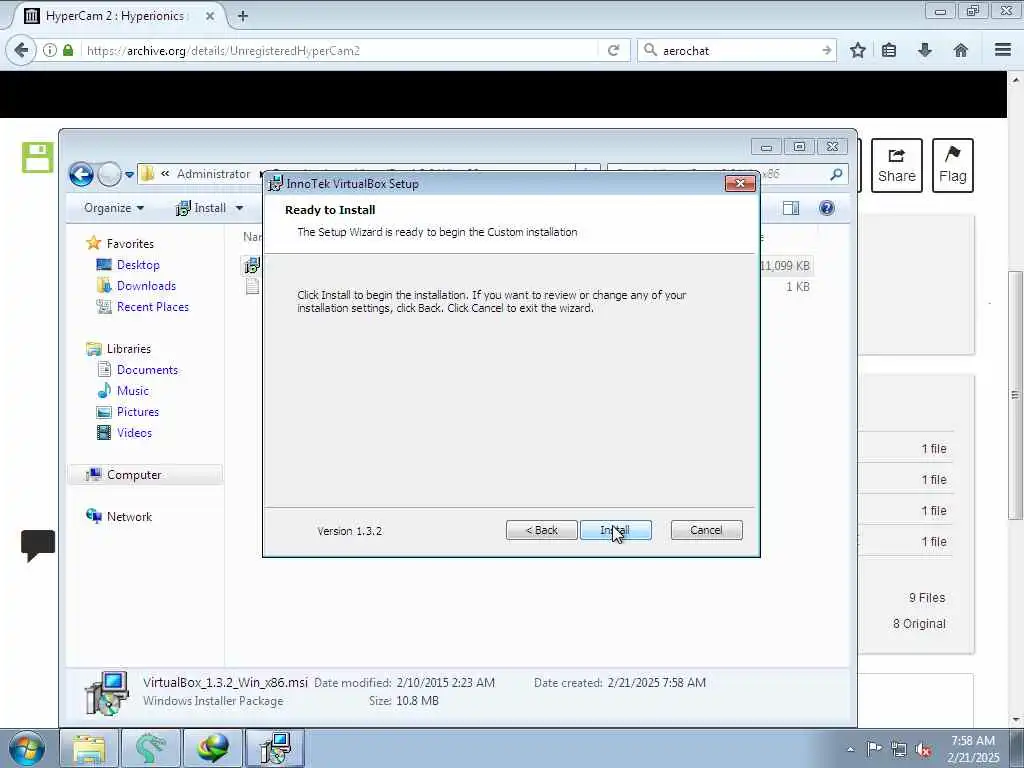Click the green padlock security icon
The image size is (1024, 768).
pos(68,50)
